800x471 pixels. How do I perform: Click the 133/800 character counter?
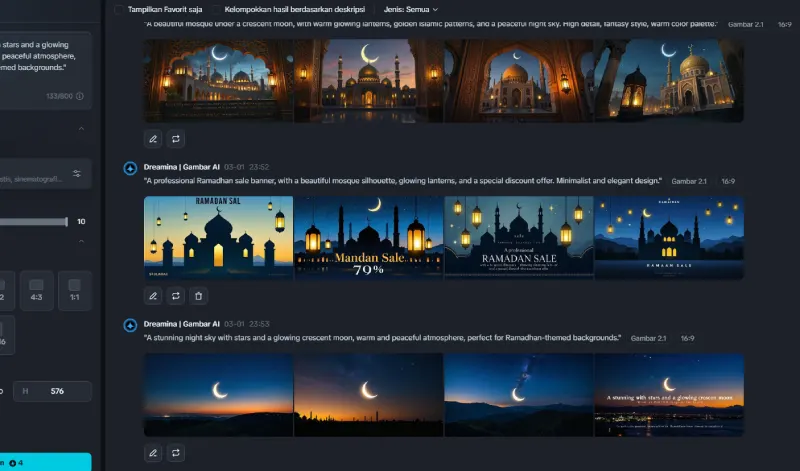click(x=59, y=96)
